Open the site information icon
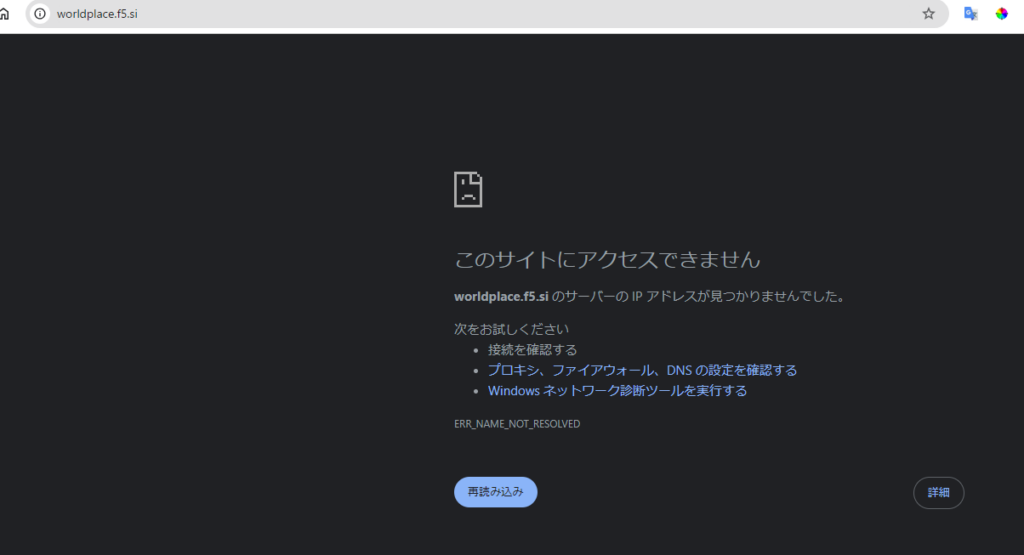Viewport: 1024px width, 555px height. pos(40,14)
